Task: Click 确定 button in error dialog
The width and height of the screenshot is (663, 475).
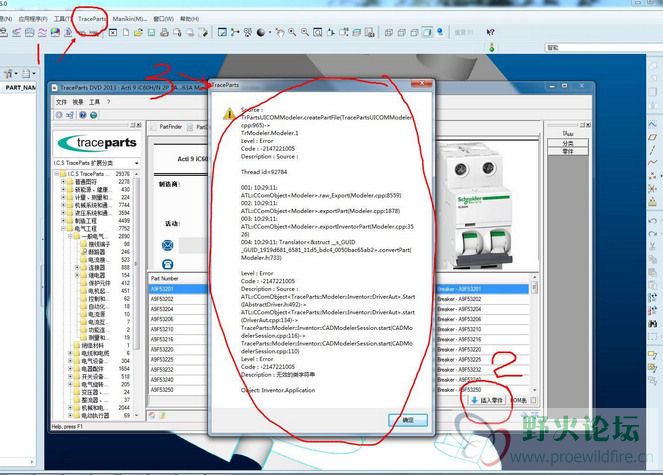Action: (x=408, y=420)
